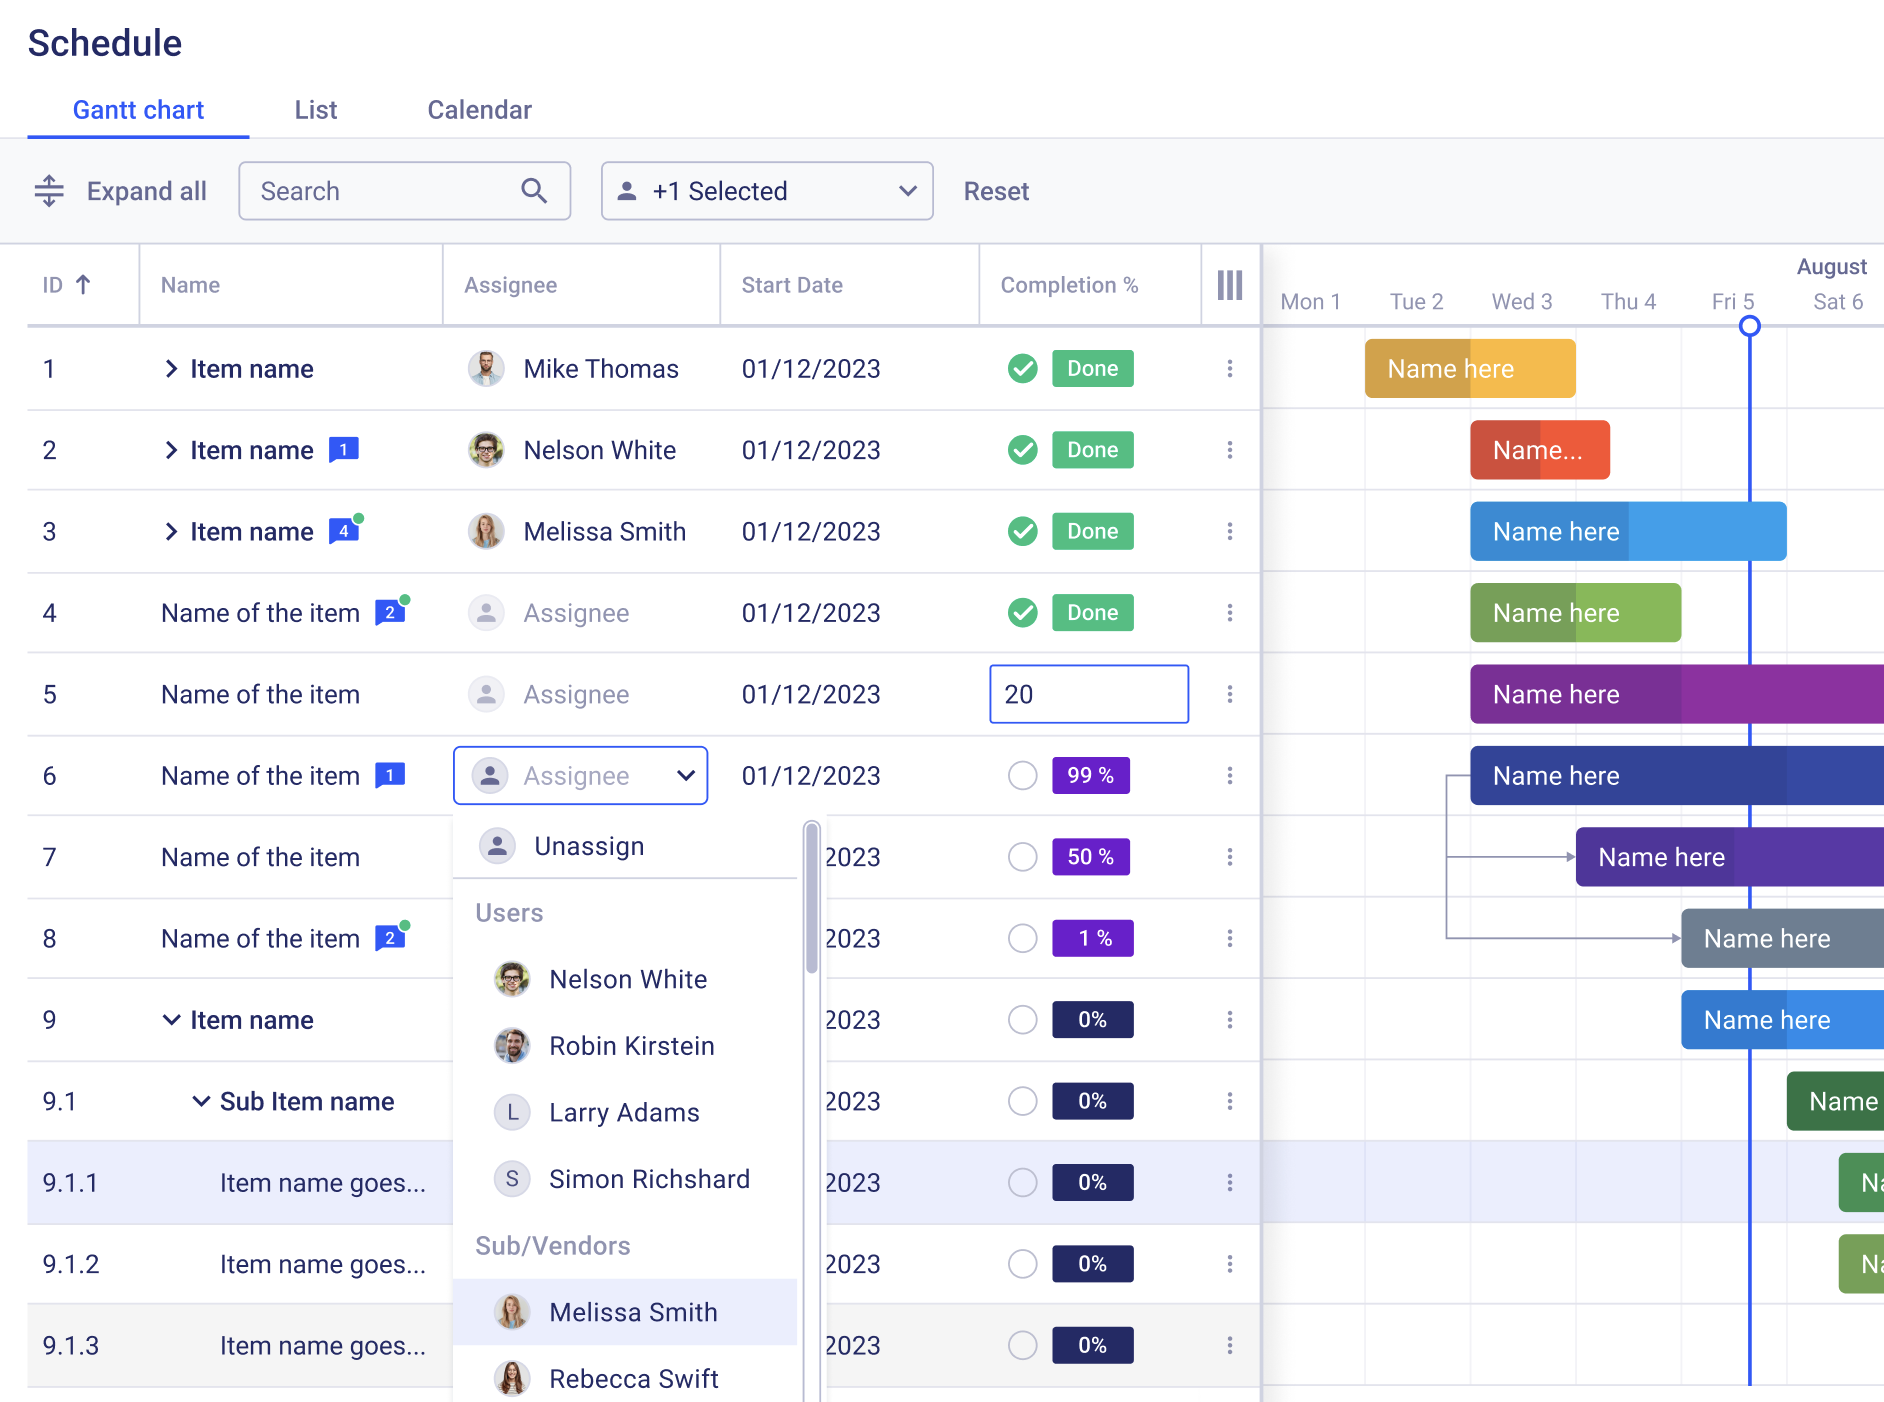1884x1402 pixels.
Task: Click the Done status badge in row 3
Action: pyautogui.click(x=1093, y=531)
